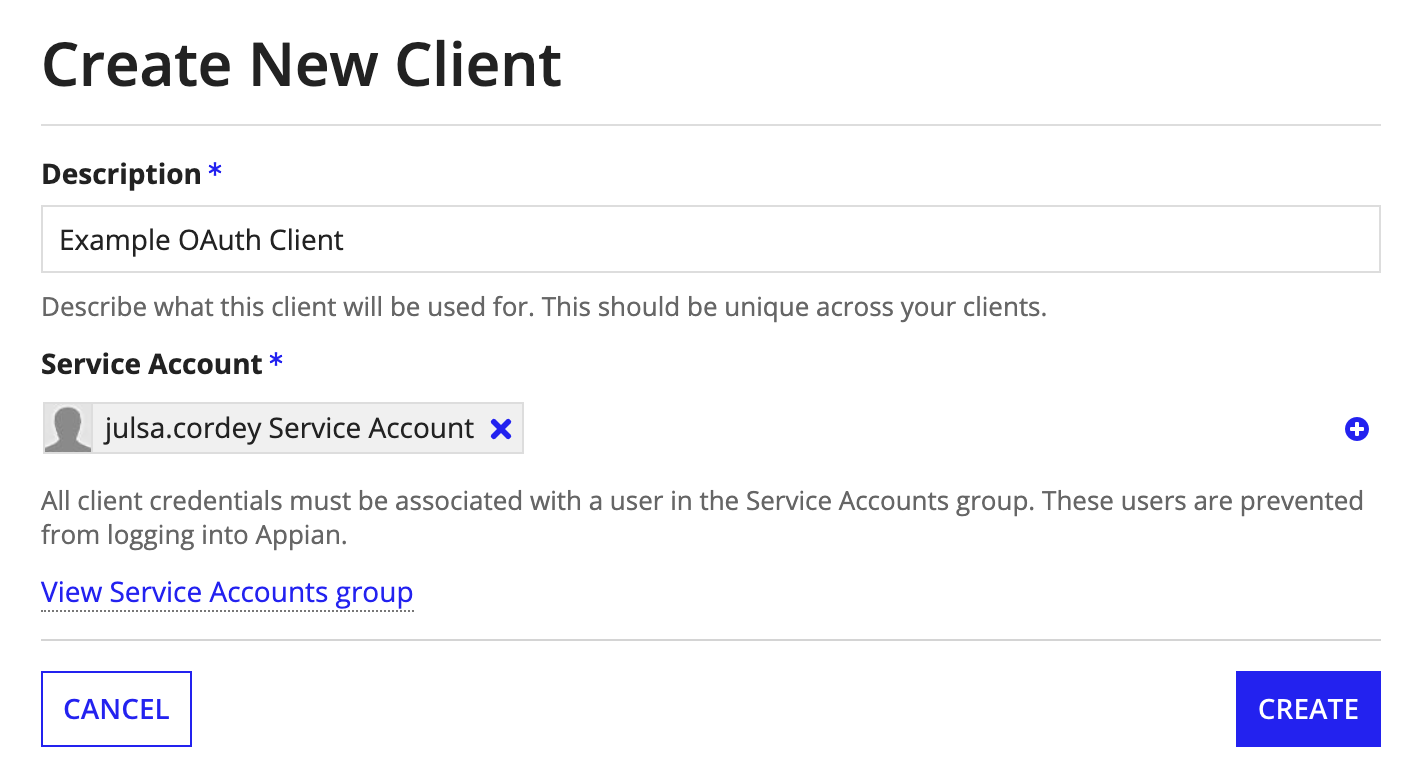Viewport: 1428px width, 776px height.
Task: Click the user avatar icon in the Service Account chip
Action: click(x=68, y=429)
